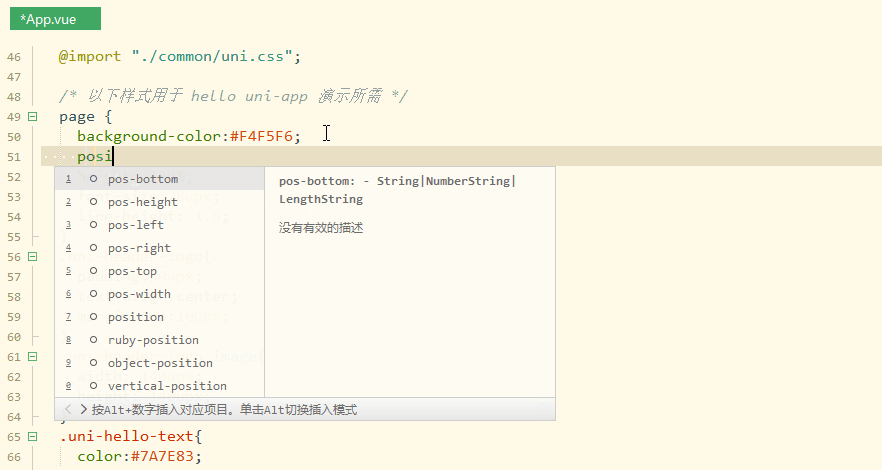The height and width of the screenshot is (470, 882).
Task: Collapse the code block at line 61
Action: click(32, 357)
